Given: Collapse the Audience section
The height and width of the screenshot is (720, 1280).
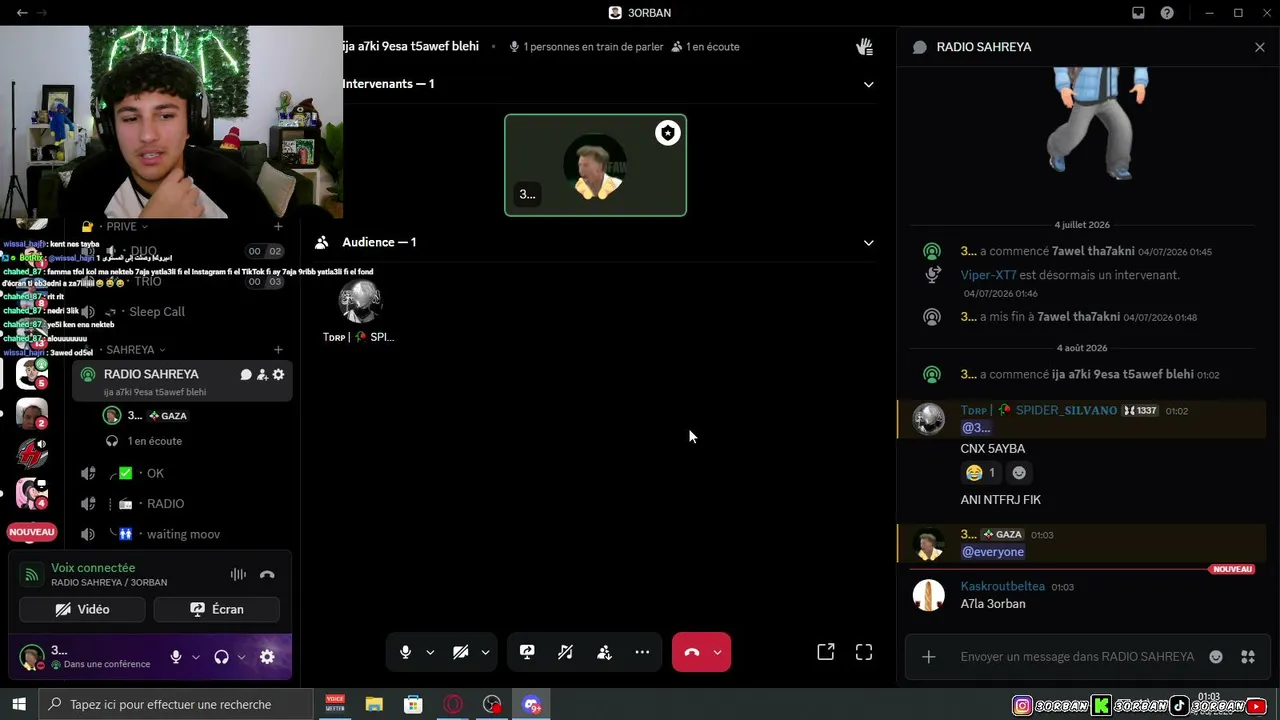Looking at the screenshot, I should click(868, 242).
